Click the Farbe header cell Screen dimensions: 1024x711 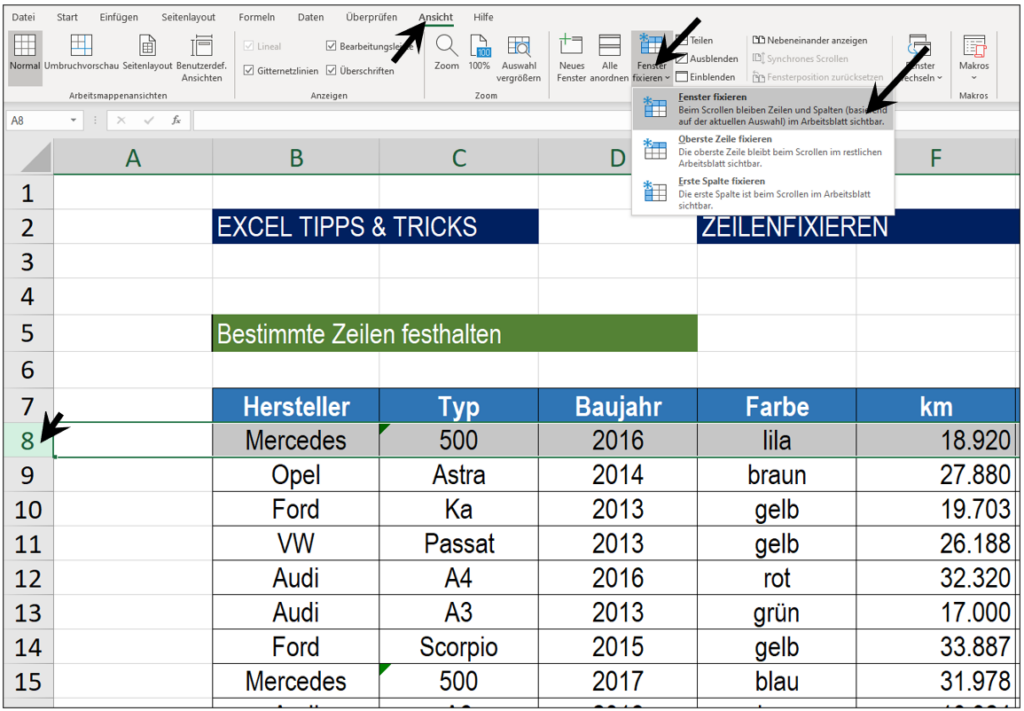(x=777, y=406)
